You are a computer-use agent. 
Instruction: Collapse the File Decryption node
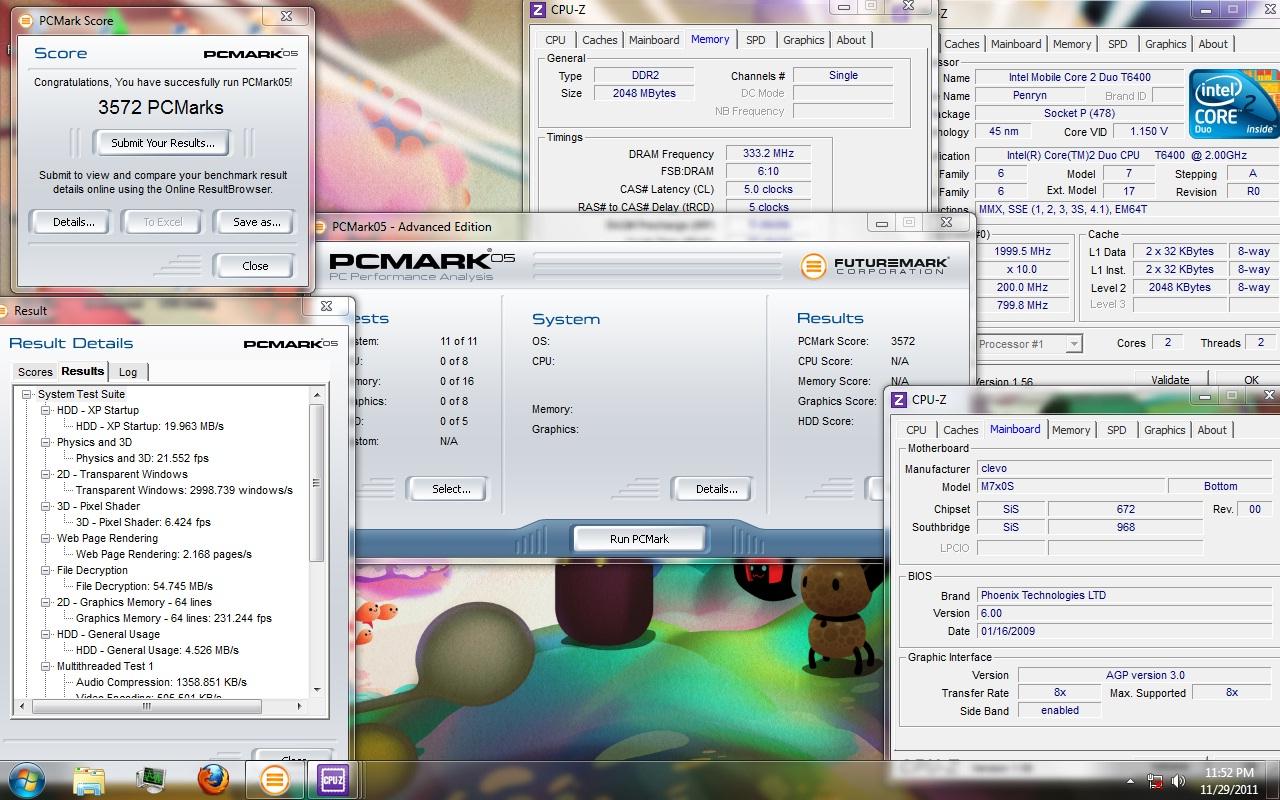click(x=46, y=570)
